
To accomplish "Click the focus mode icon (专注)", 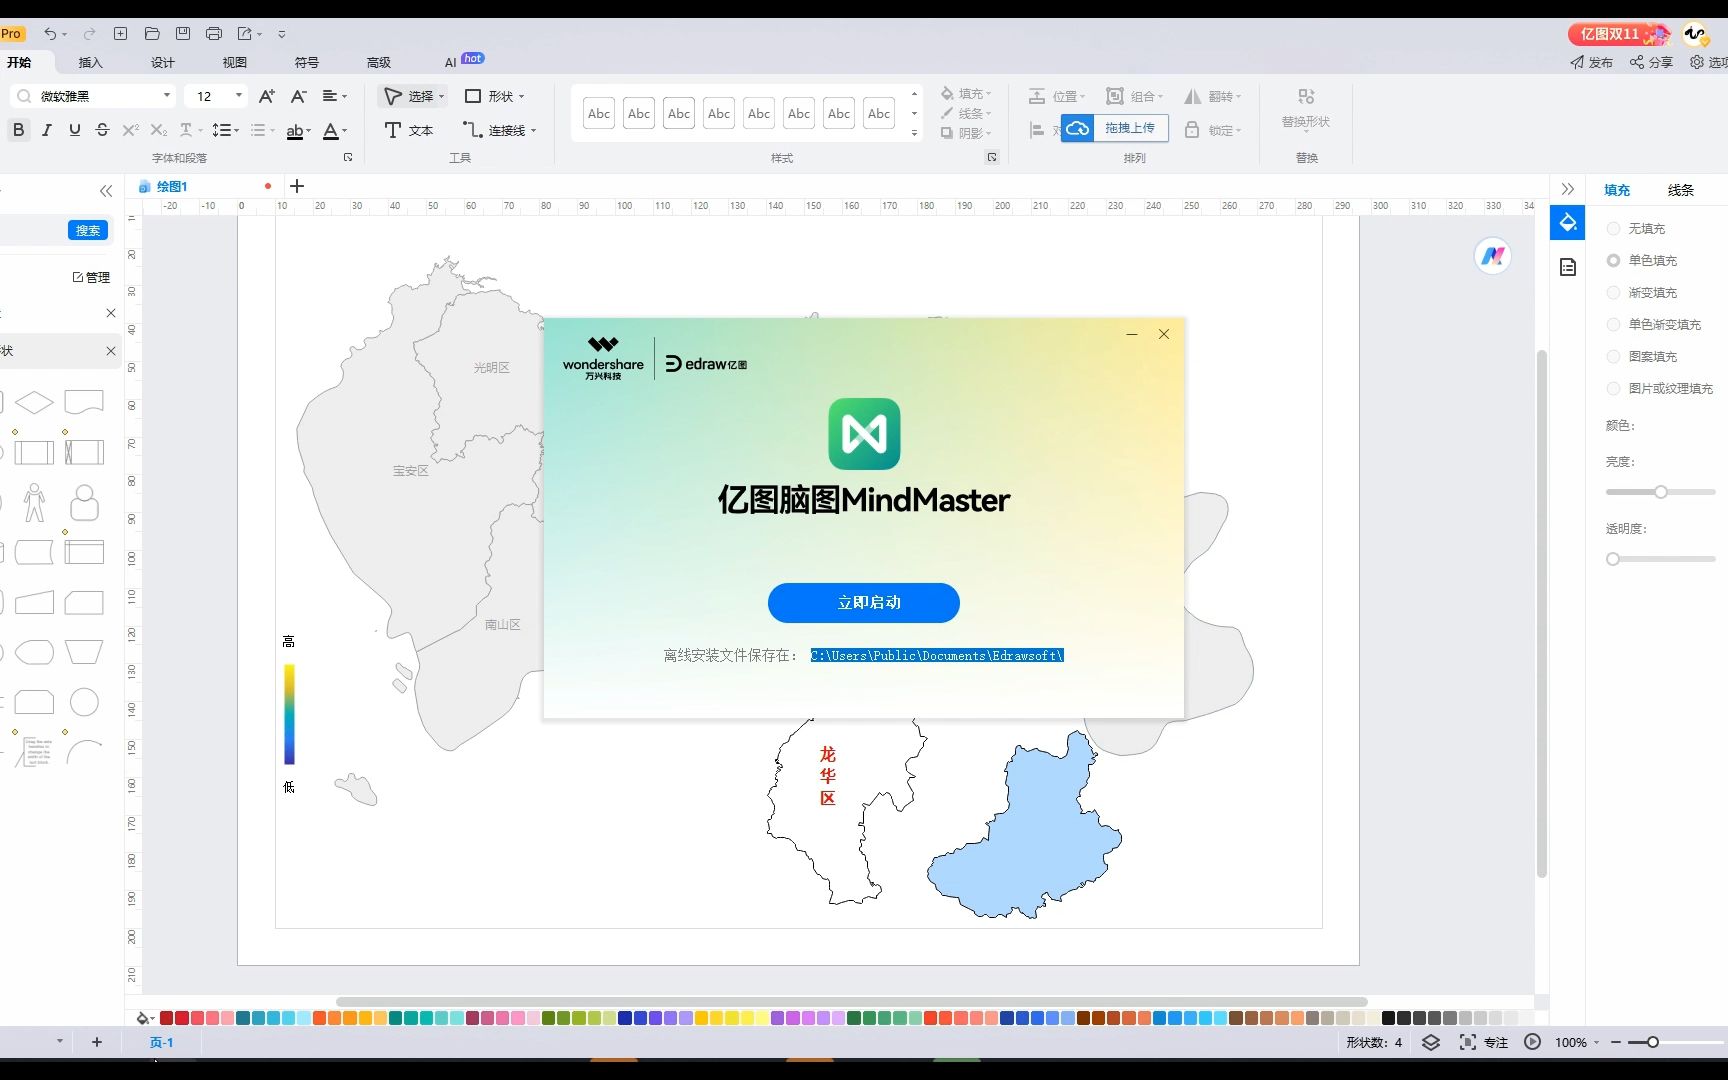I will coord(1467,1042).
